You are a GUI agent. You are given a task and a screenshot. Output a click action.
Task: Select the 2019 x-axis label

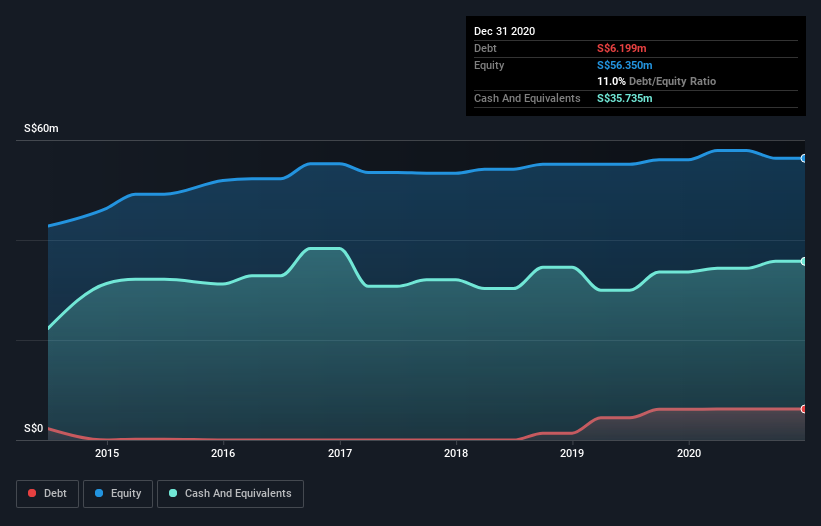coord(572,454)
